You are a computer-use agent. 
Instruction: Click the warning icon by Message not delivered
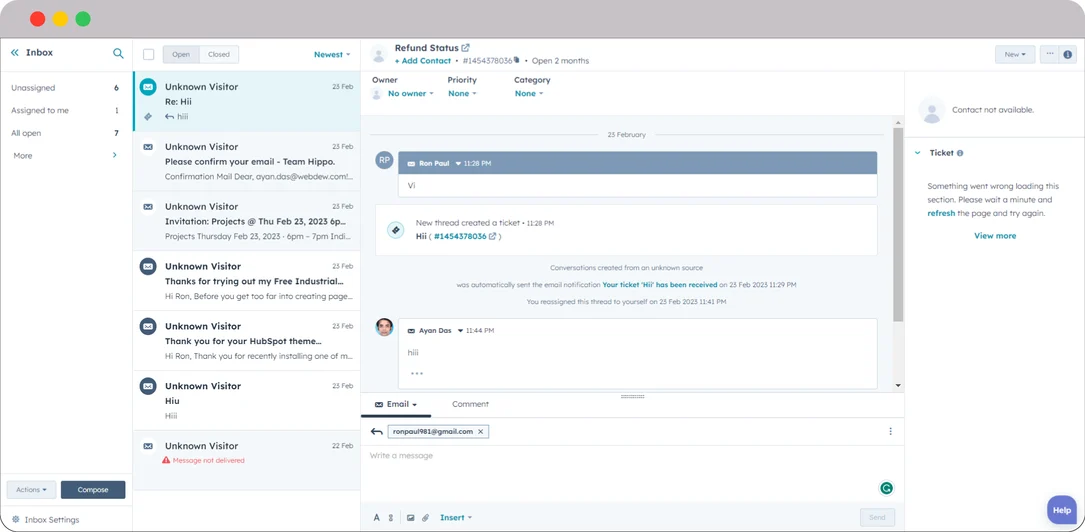[166, 460]
